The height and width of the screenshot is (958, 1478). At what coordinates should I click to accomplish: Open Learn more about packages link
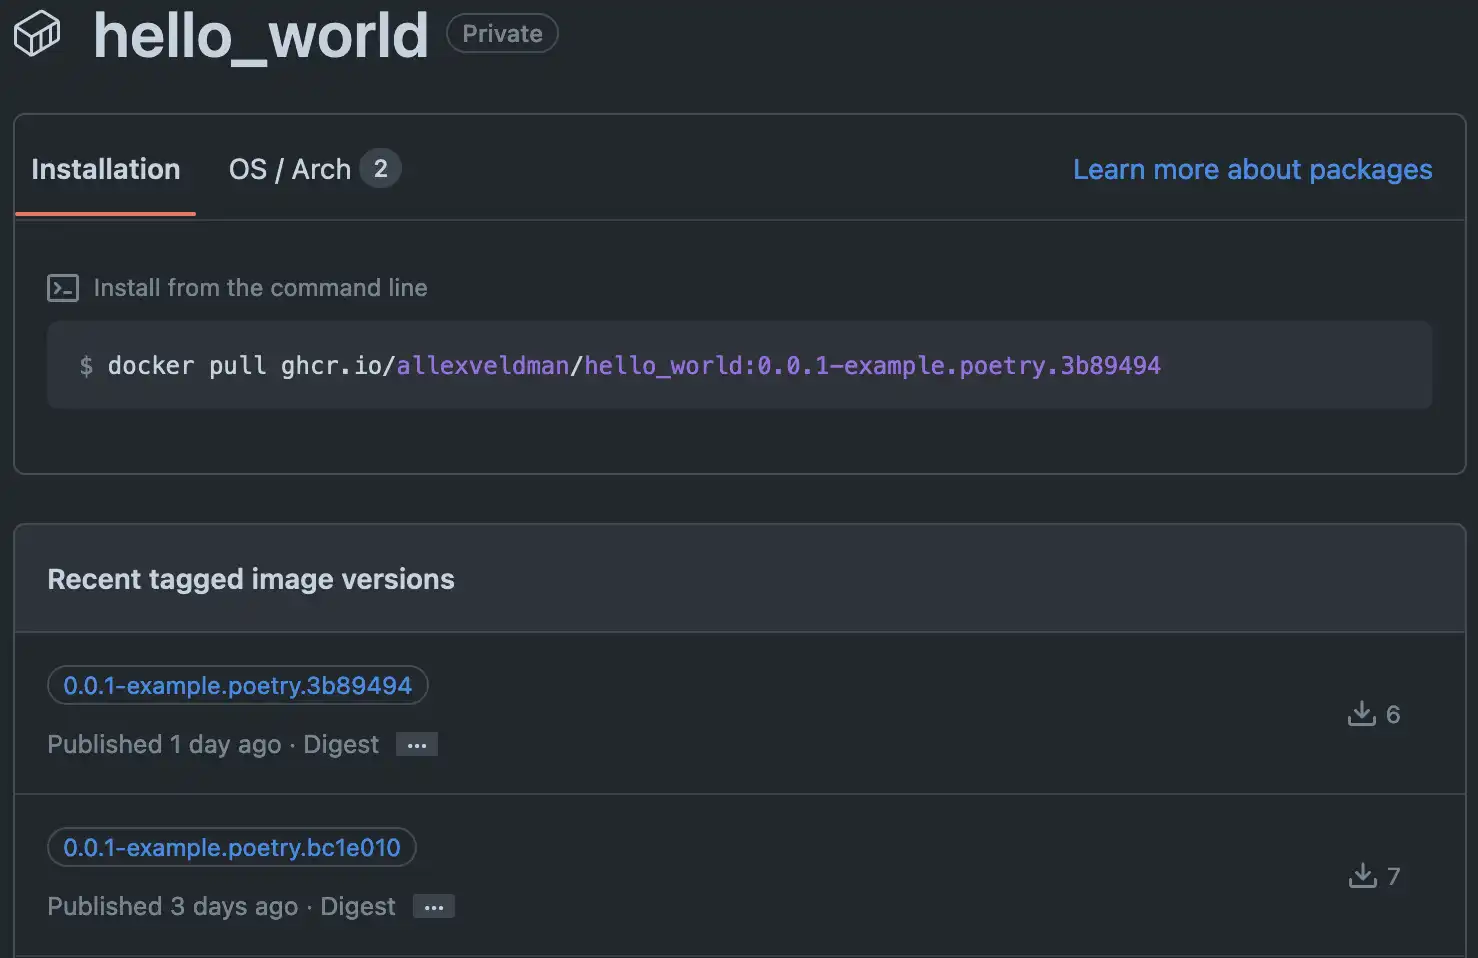(x=1252, y=169)
